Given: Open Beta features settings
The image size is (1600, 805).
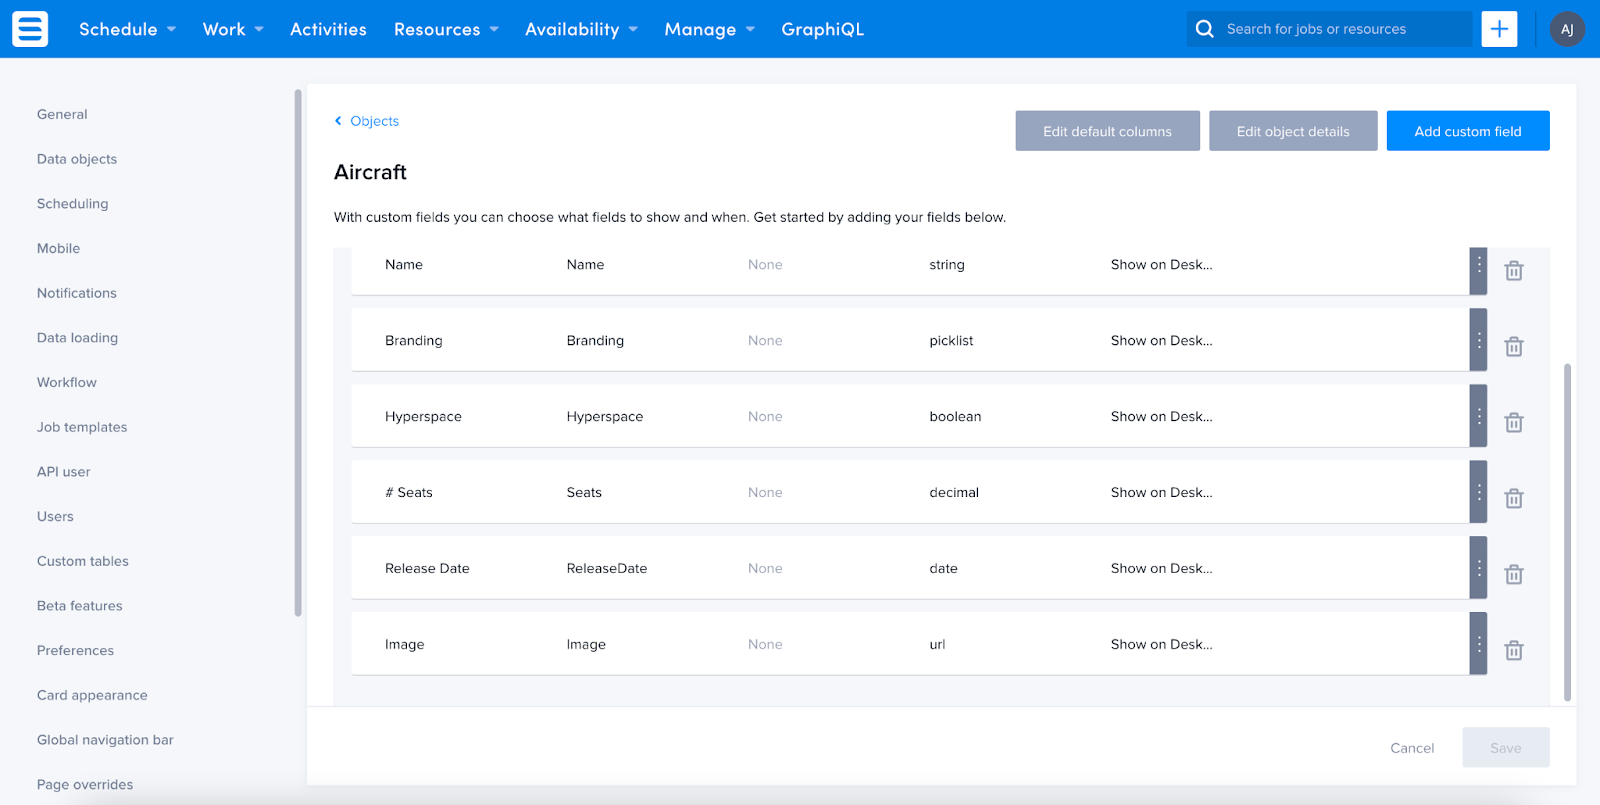Looking at the screenshot, I should [x=80, y=606].
